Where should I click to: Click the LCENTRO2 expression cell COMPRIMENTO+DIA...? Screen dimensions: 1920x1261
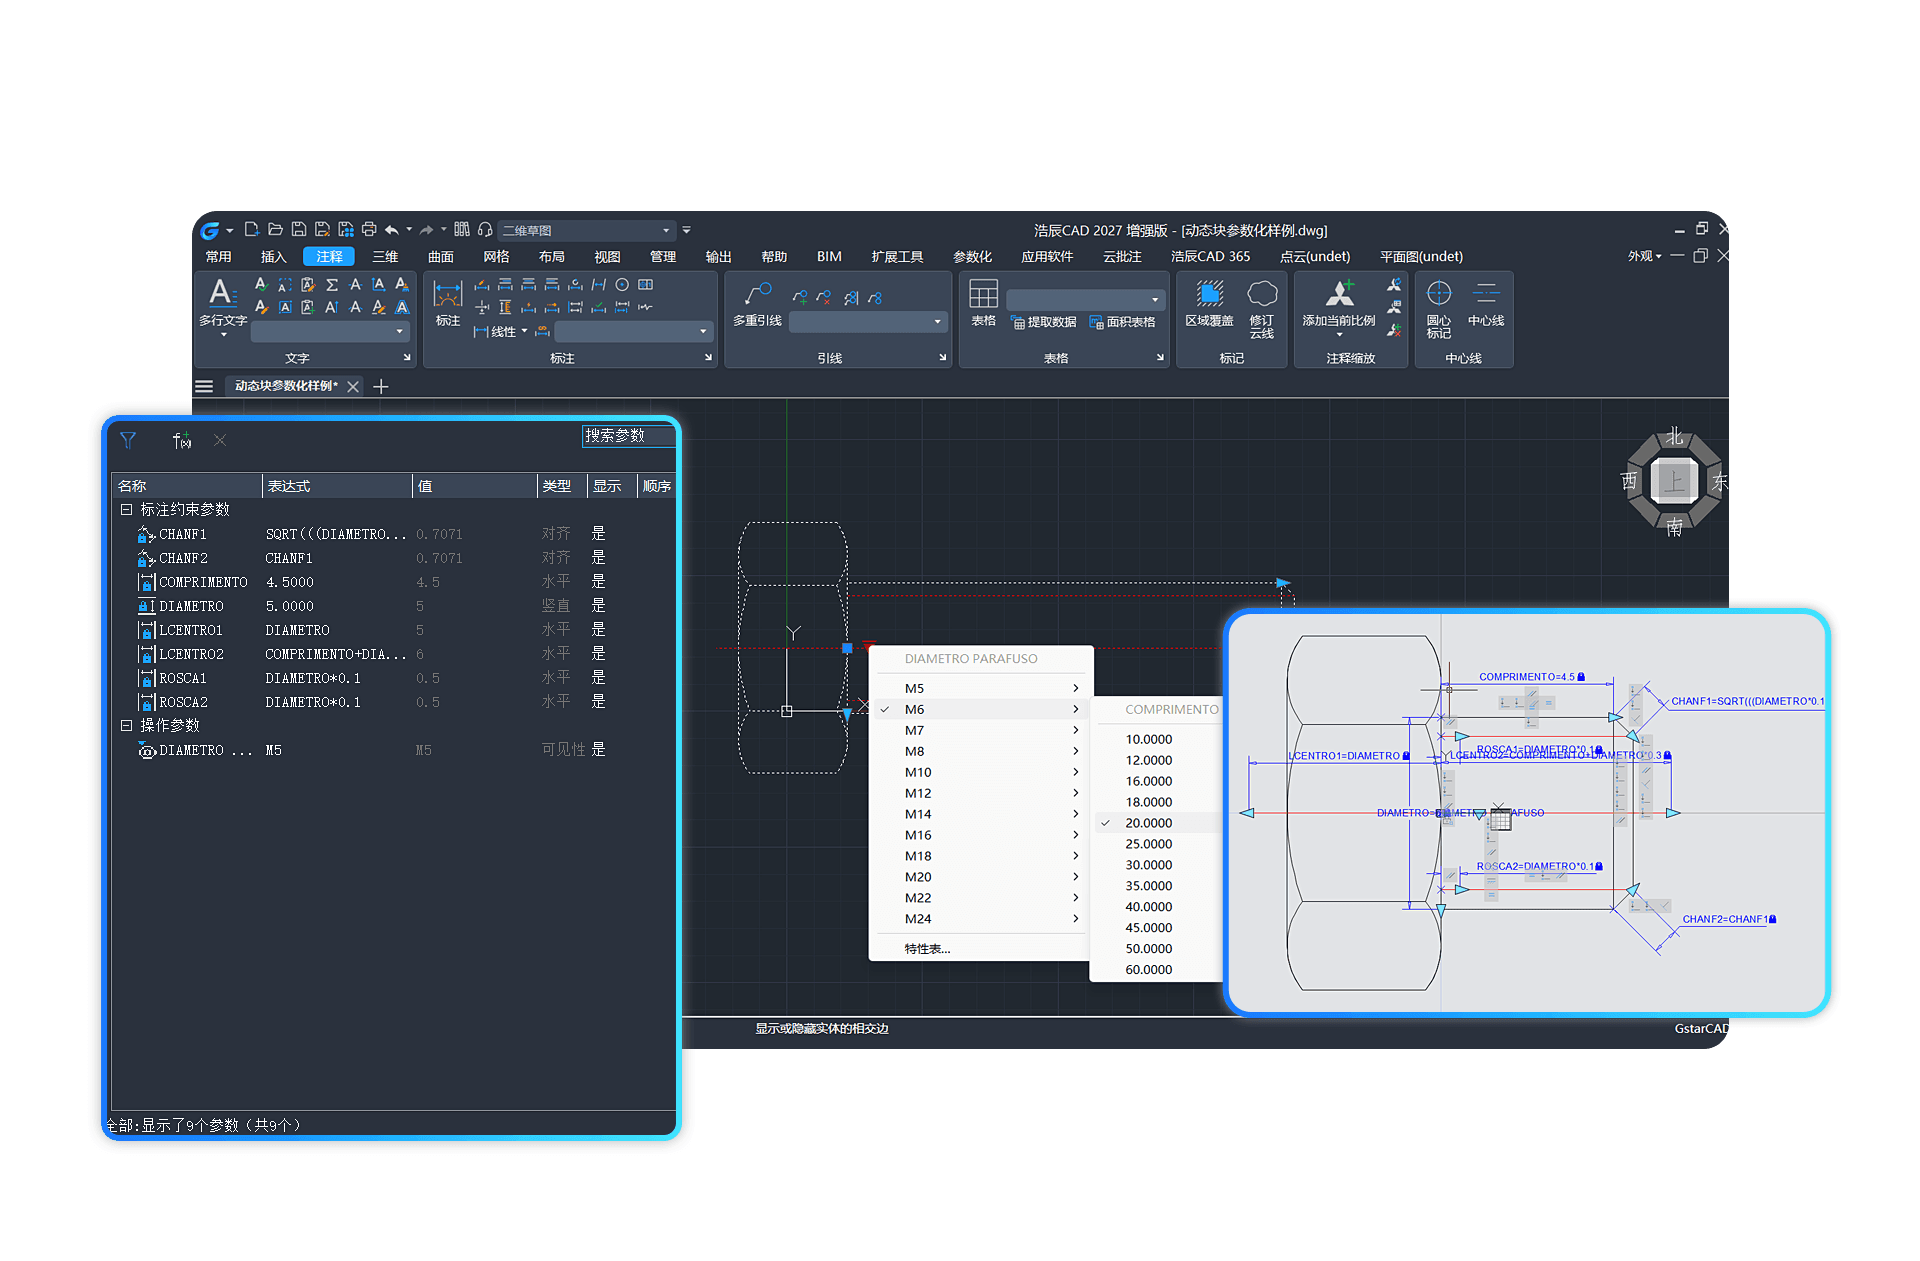coord(336,654)
